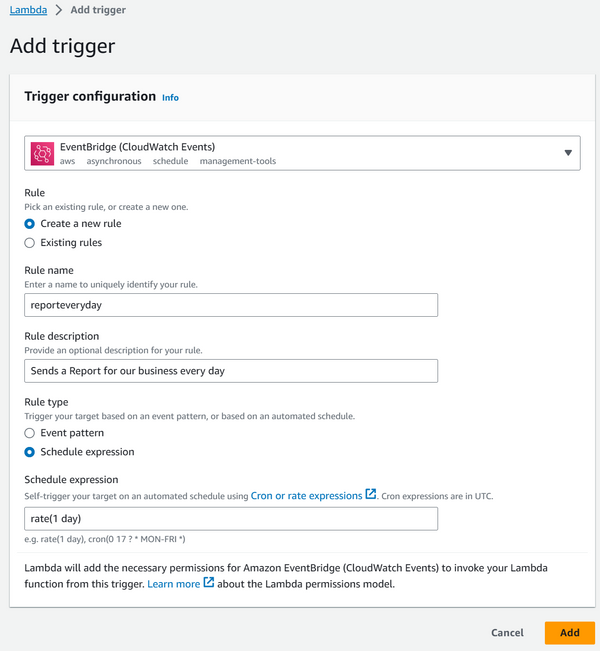Open the Cron or rate expressions link

(306, 496)
